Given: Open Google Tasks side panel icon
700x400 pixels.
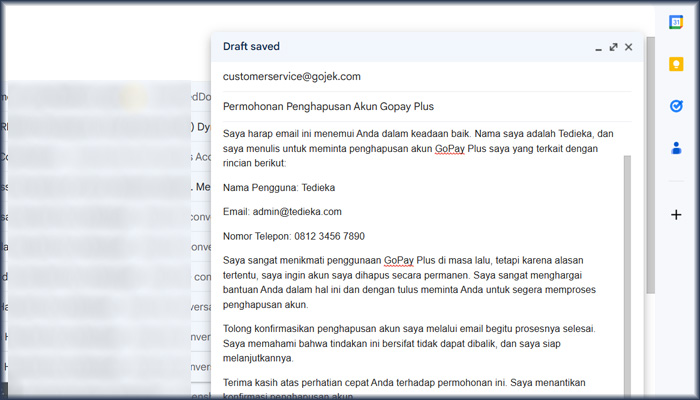Looking at the screenshot, I should [x=676, y=106].
